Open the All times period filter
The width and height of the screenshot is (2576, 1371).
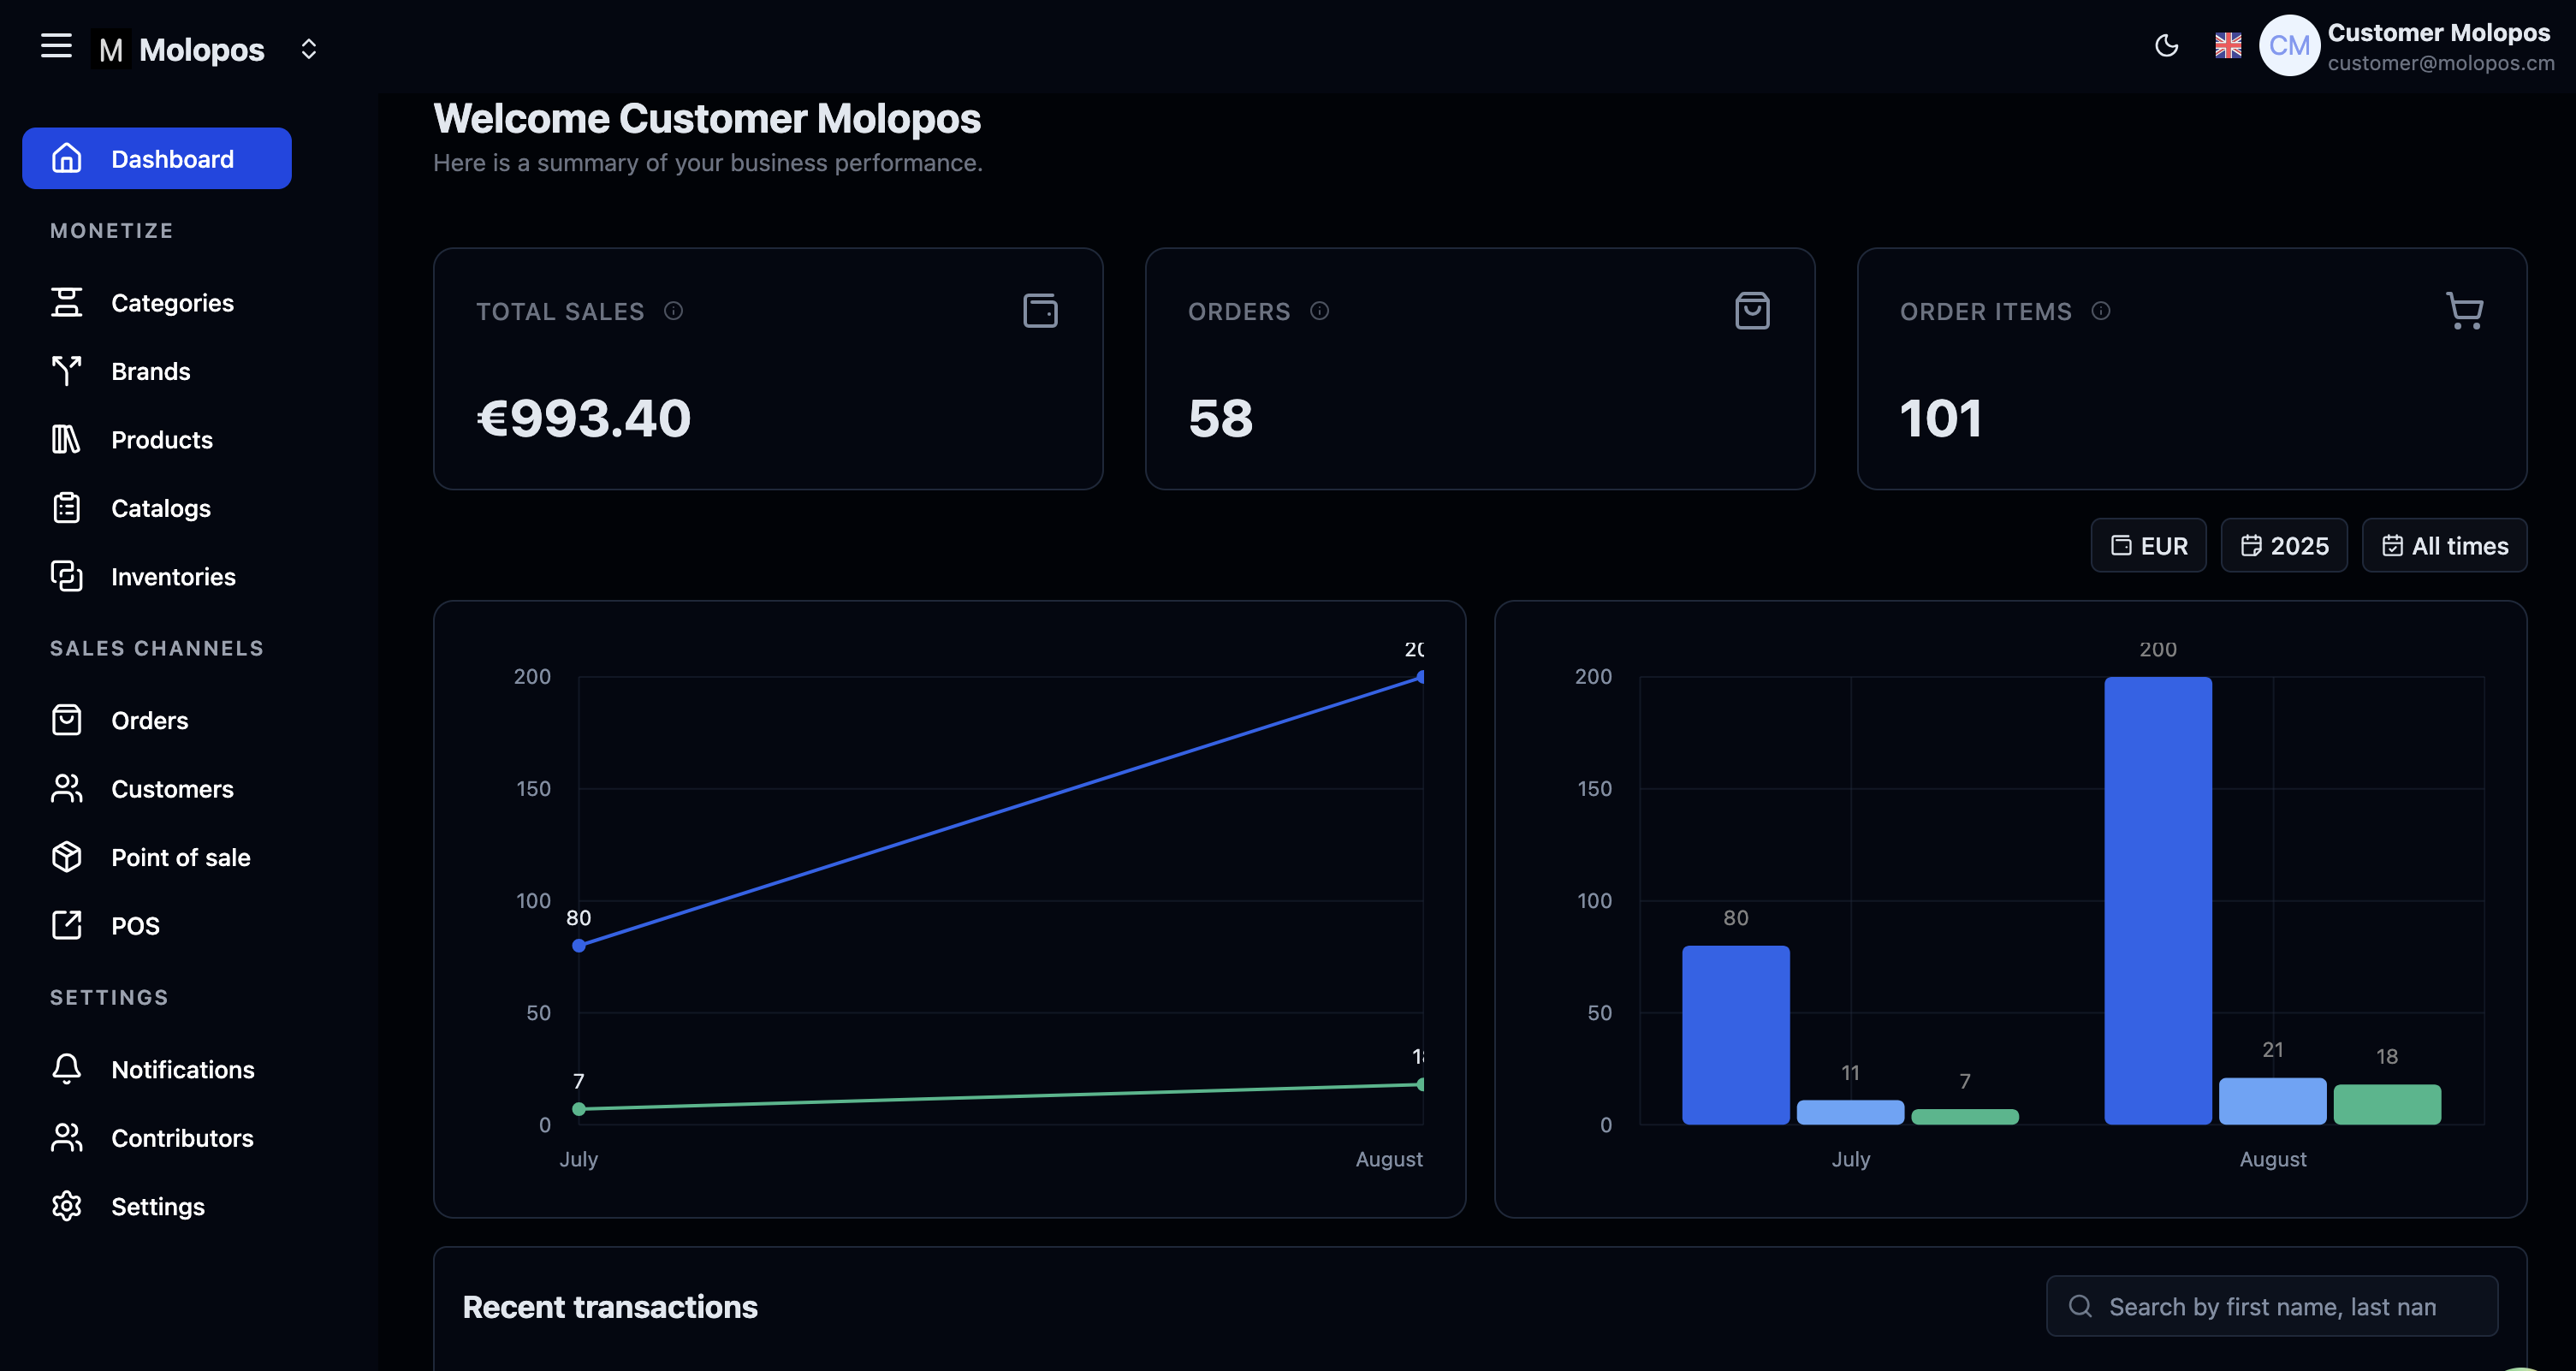2444,546
